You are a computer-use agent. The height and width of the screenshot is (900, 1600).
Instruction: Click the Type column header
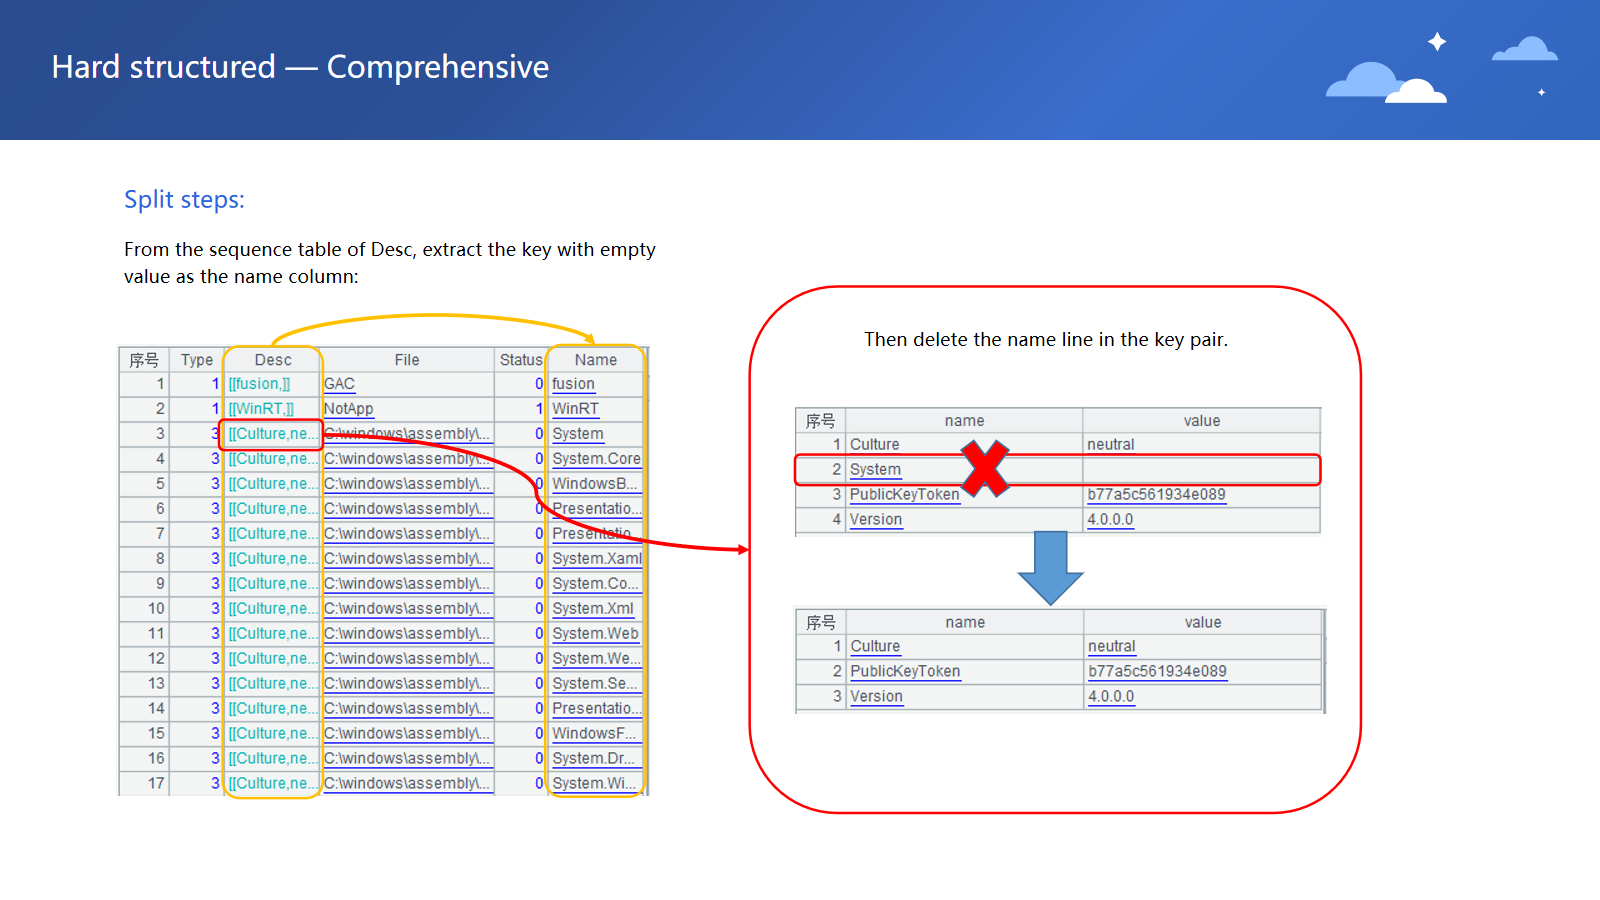coord(197,360)
